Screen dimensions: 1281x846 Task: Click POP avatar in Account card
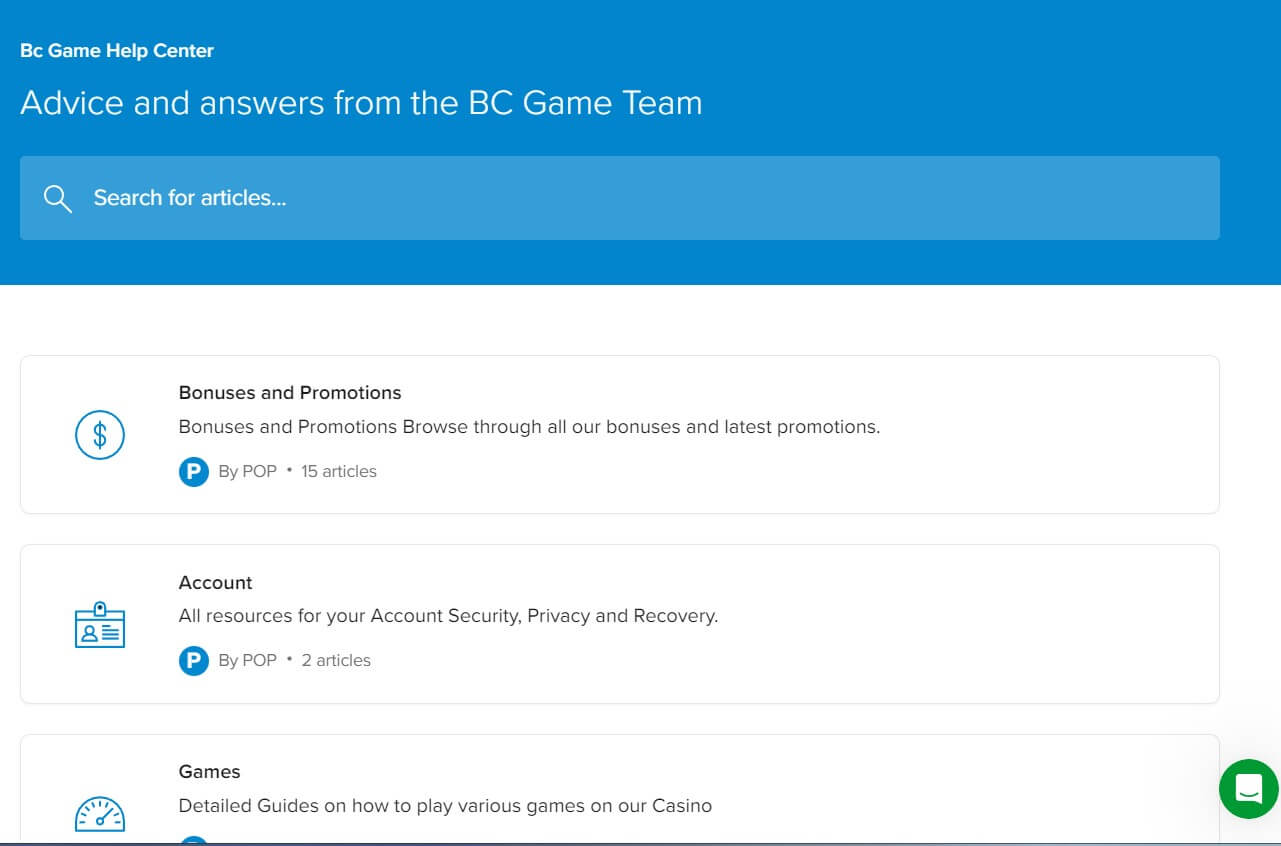pos(193,660)
